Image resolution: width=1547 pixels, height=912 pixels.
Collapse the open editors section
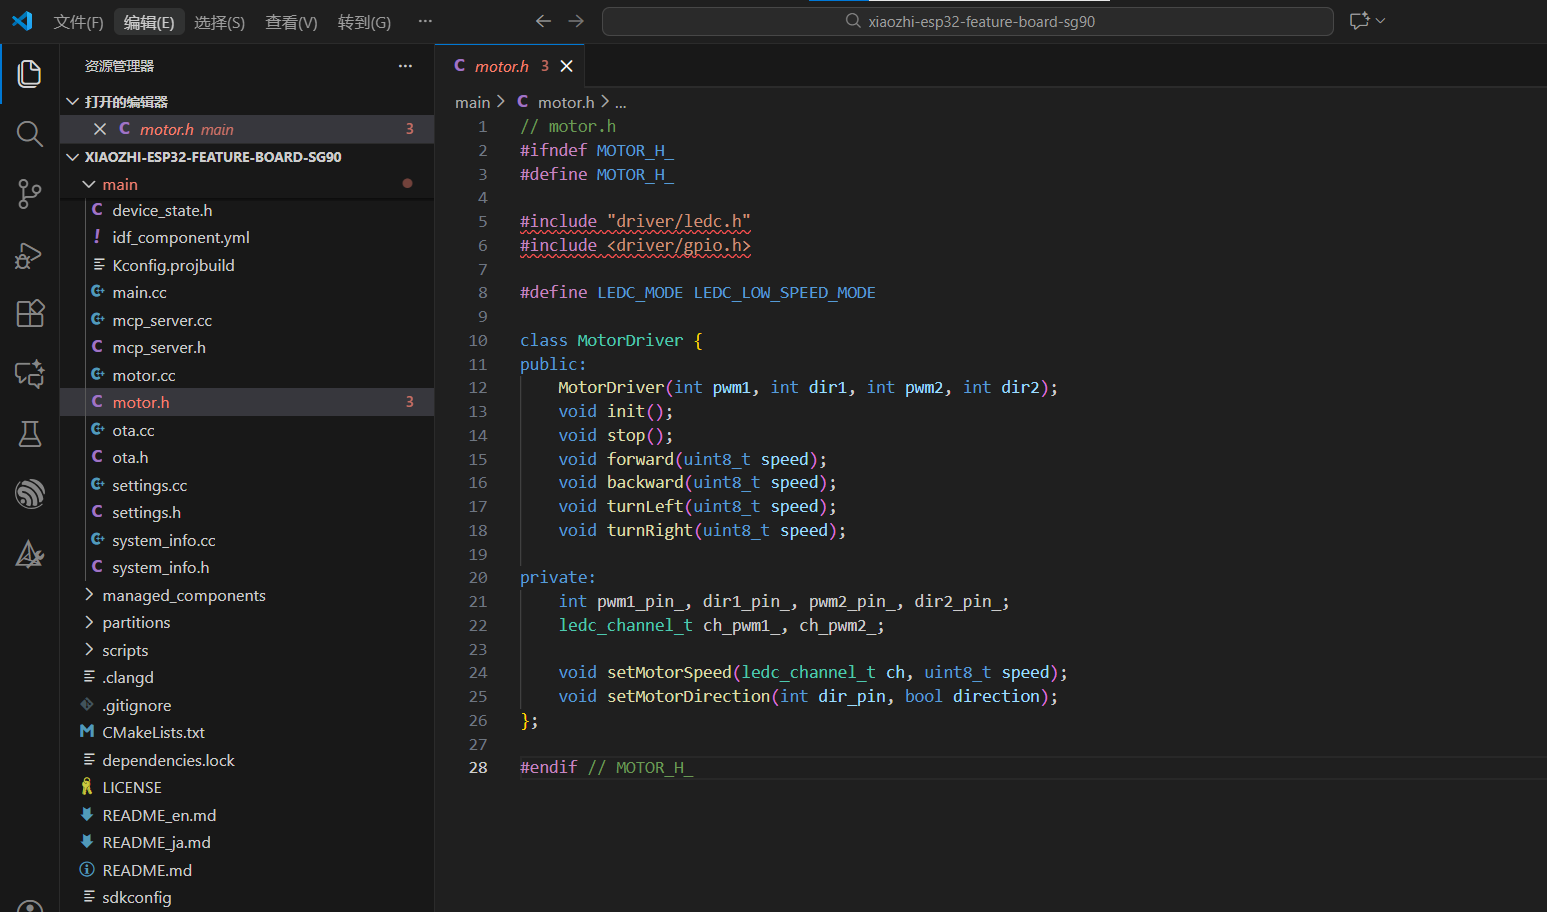(72, 102)
